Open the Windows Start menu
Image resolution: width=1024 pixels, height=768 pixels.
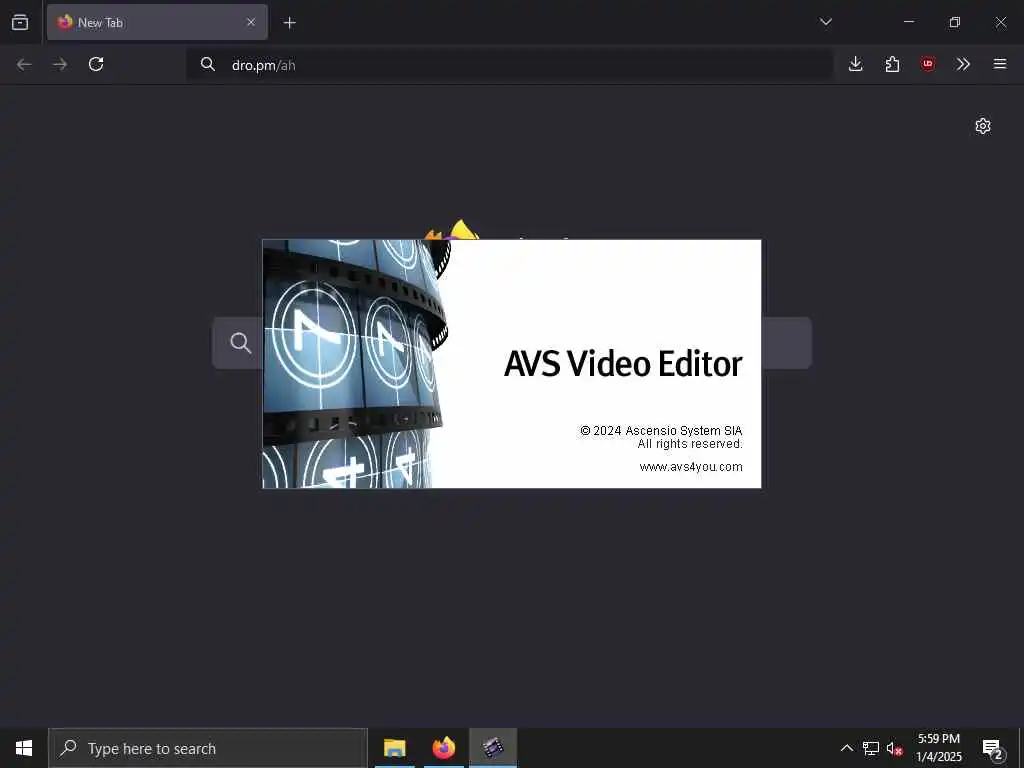click(x=24, y=748)
